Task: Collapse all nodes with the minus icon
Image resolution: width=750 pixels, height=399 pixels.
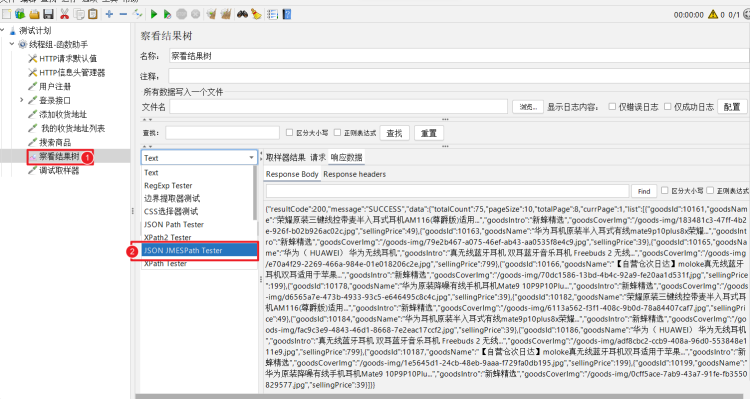Action: (x=123, y=14)
